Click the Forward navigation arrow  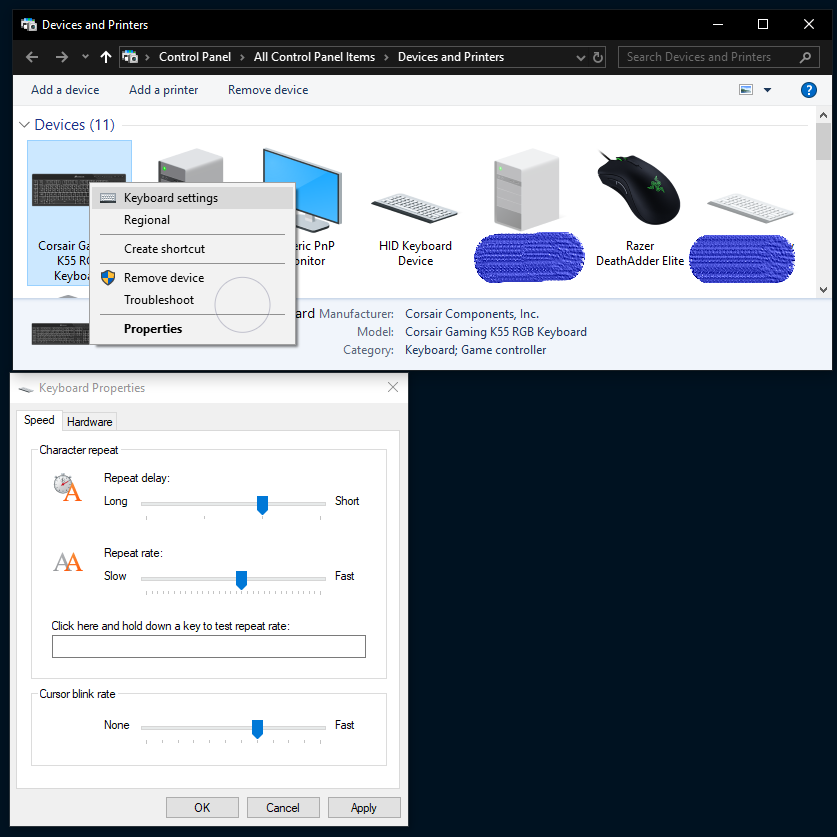point(62,57)
